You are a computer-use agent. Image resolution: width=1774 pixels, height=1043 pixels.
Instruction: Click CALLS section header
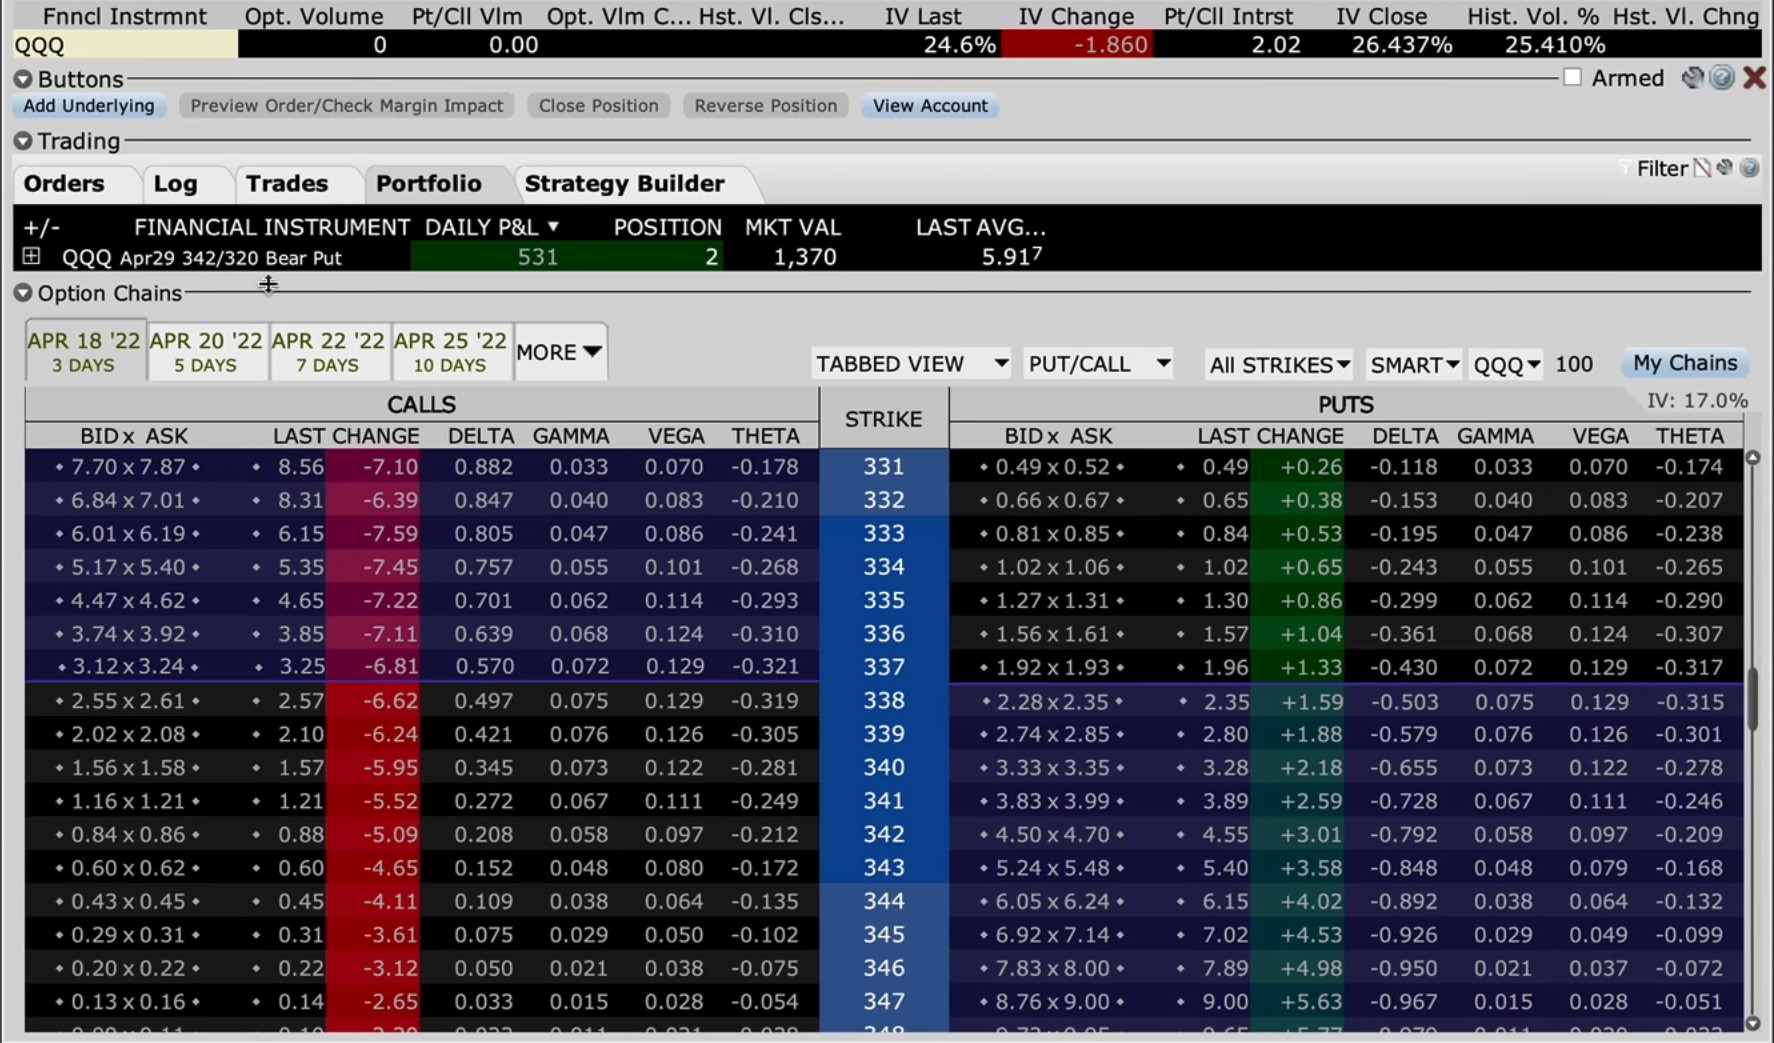click(x=421, y=405)
